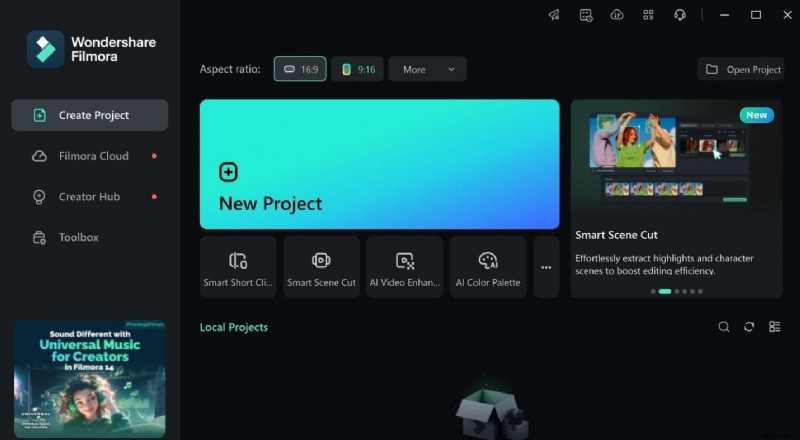
Task: Launch the Smart Scene Cut tool tile
Action: pos(321,267)
